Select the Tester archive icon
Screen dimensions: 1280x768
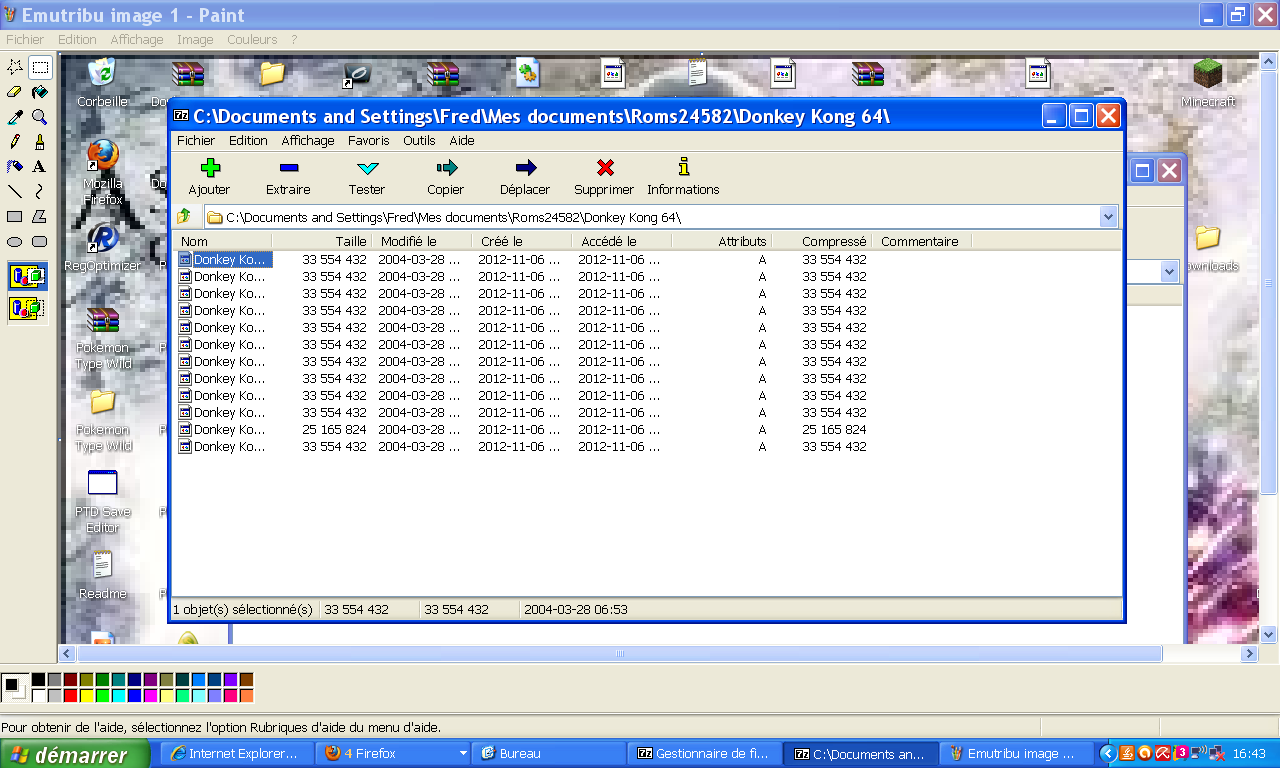pos(366,175)
